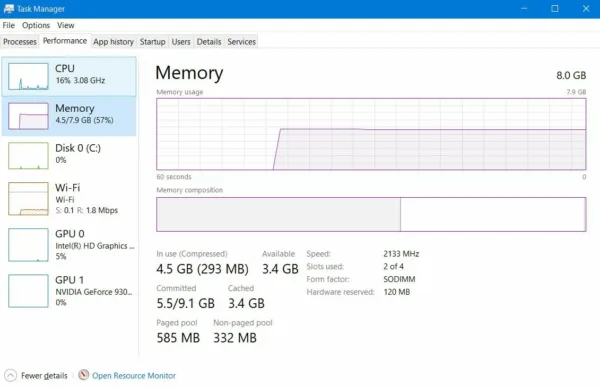600x388 pixels.
Task: Collapse view with Fewer details arrow
Action: 11,375
